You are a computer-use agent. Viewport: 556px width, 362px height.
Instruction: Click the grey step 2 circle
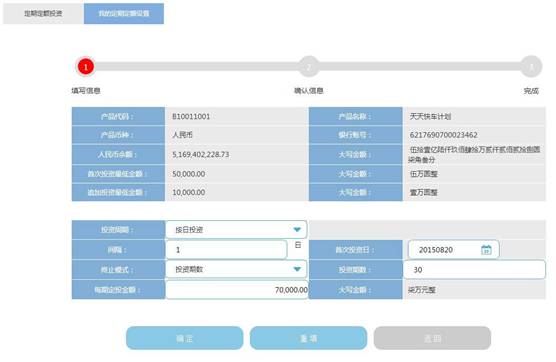(309, 66)
